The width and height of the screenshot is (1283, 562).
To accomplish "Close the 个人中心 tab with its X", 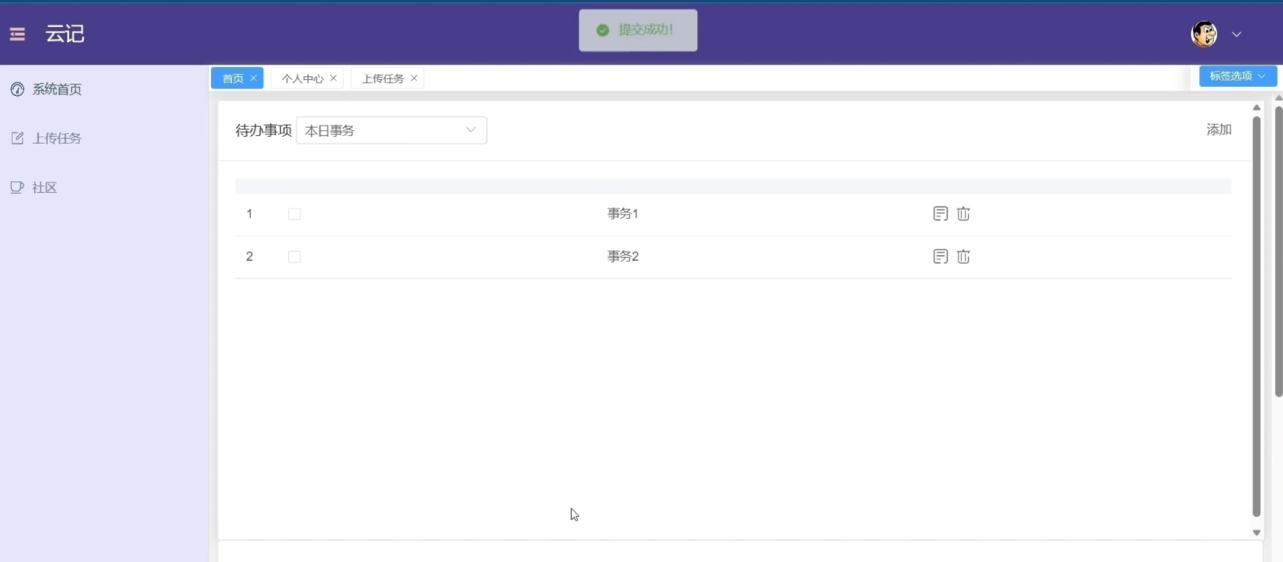I will pos(334,78).
